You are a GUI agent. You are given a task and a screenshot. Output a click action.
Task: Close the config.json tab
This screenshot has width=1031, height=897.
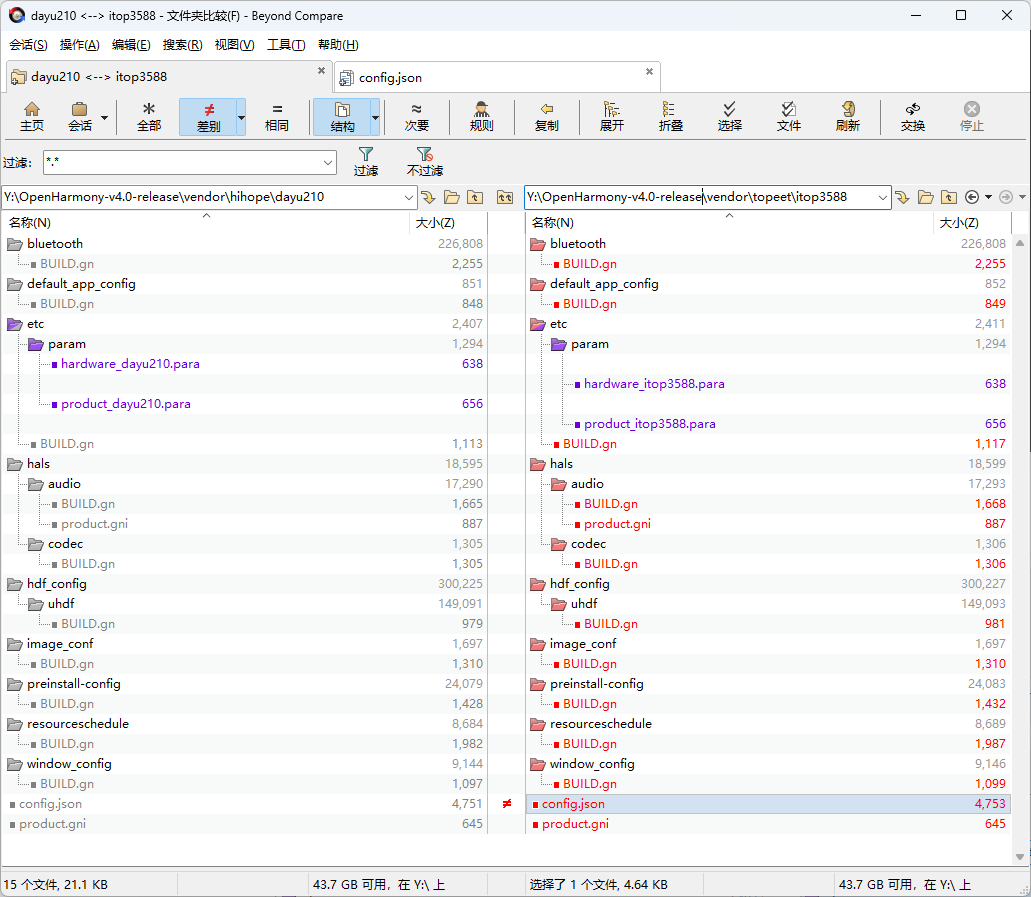(x=649, y=71)
